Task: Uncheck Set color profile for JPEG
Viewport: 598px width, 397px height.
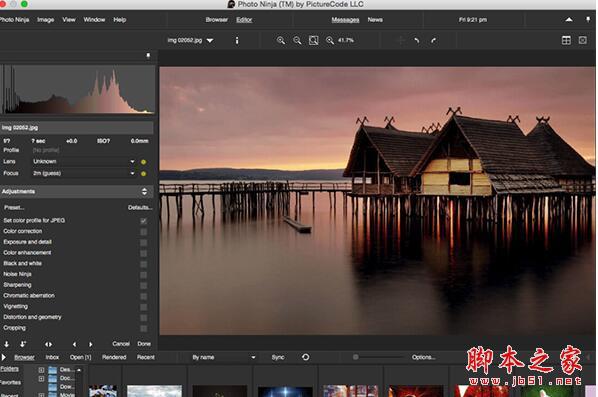Action: tap(143, 221)
